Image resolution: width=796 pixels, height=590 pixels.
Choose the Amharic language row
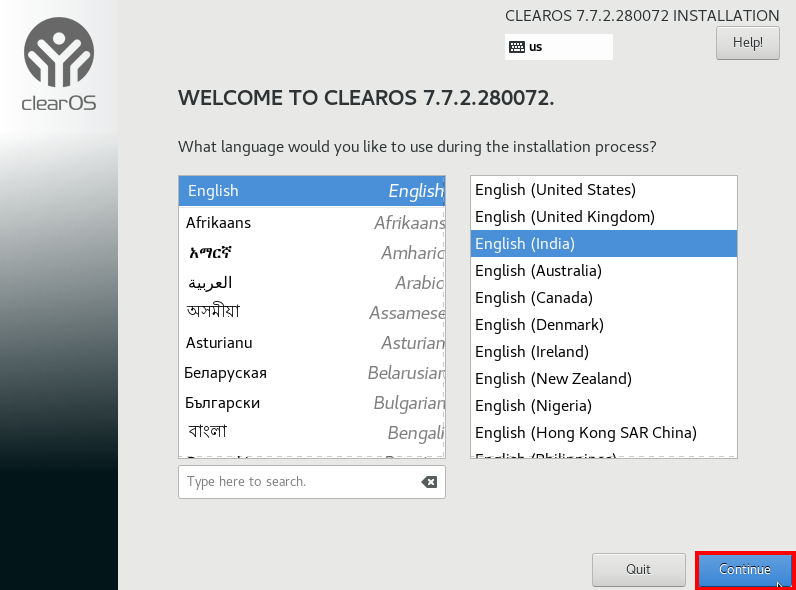(x=312, y=252)
